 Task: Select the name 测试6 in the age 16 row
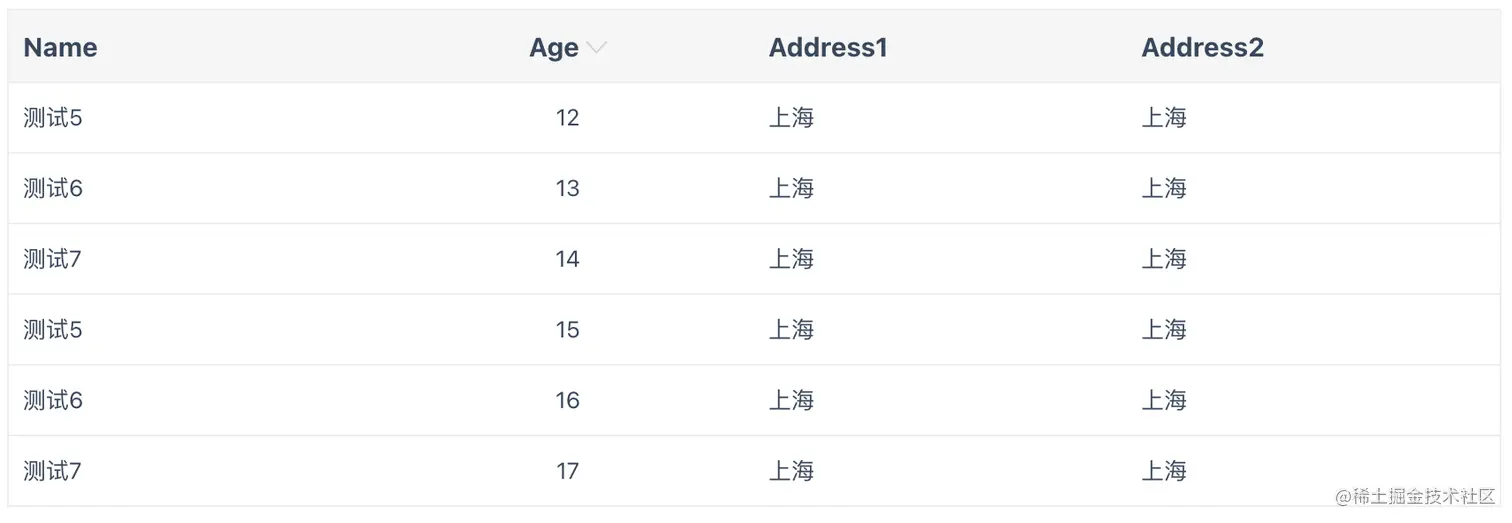pyautogui.click(x=53, y=401)
